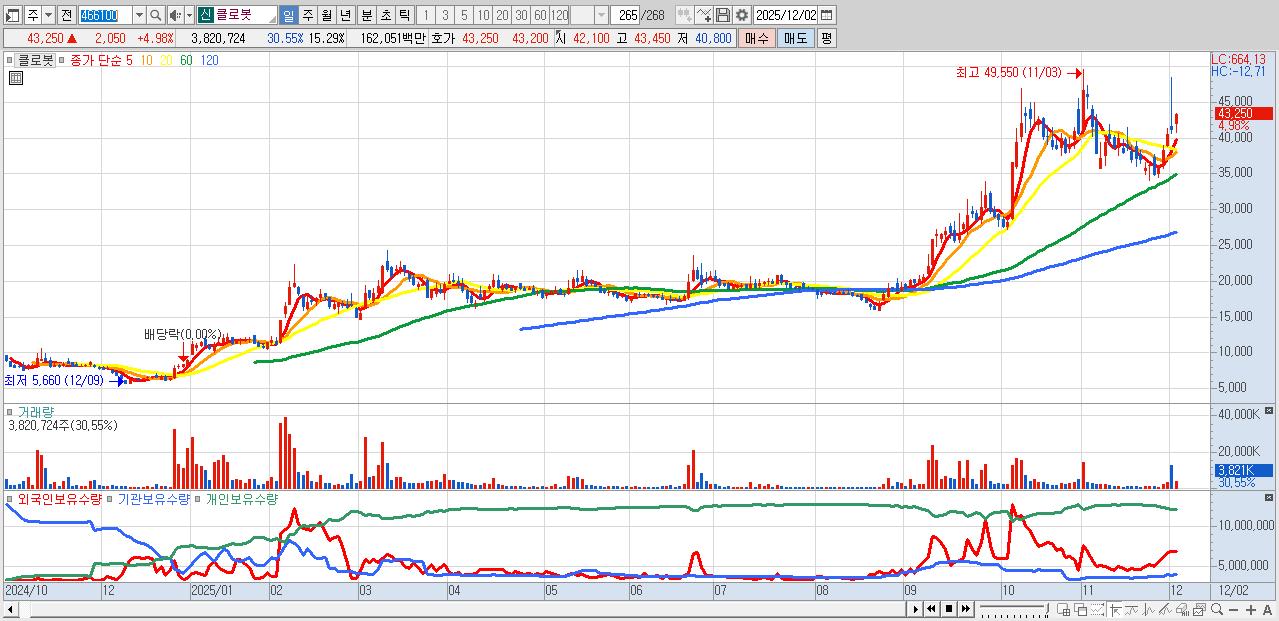Click the chart image icon beside the zoom magnifier
The height and width of the screenshot is (621, 1279).
1200,610
